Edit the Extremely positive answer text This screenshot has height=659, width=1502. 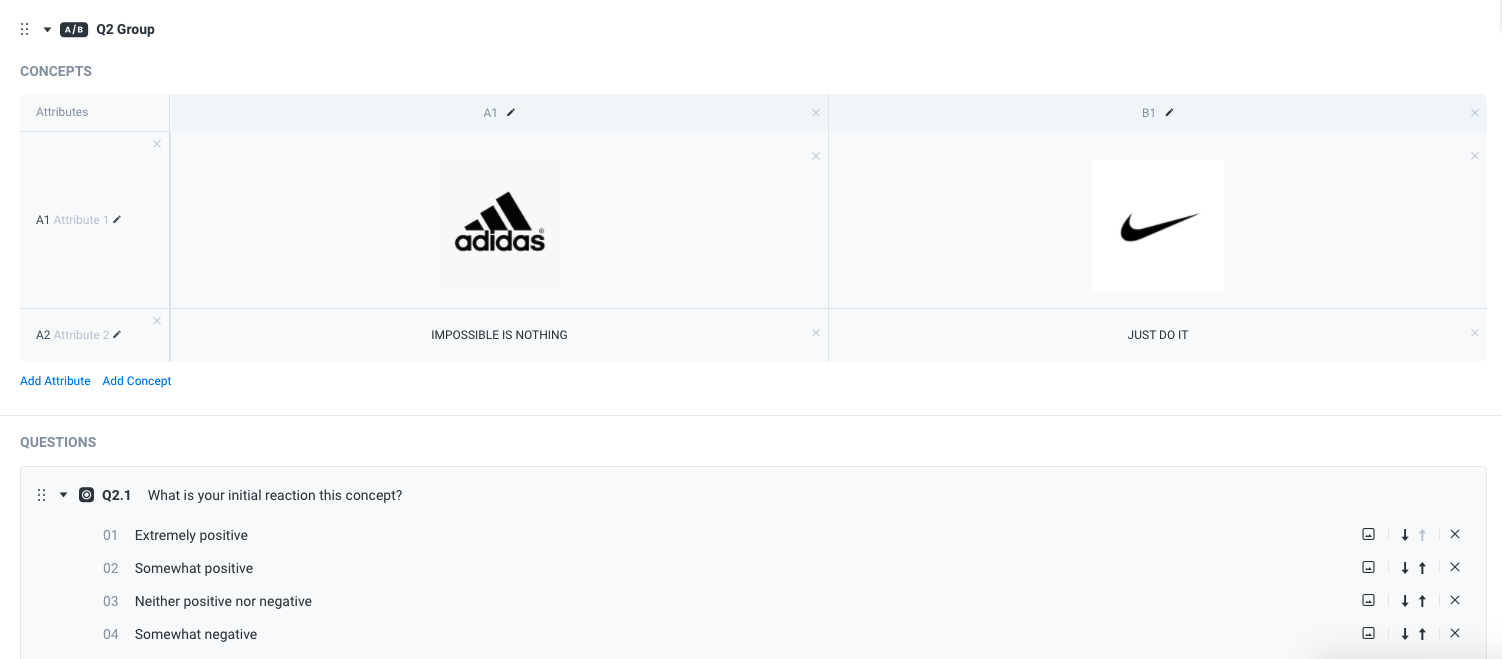coord(191,535)
